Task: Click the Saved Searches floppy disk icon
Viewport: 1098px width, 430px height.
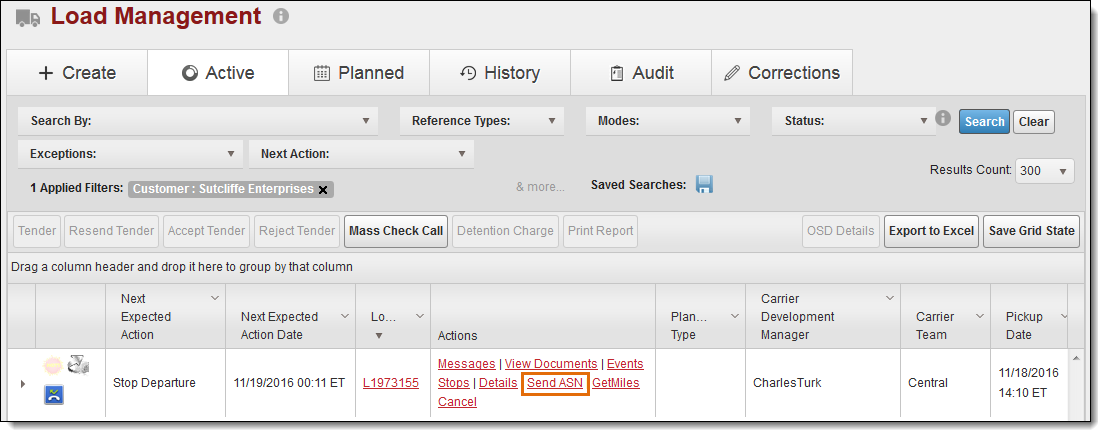Action: click(x=704, y=185)
